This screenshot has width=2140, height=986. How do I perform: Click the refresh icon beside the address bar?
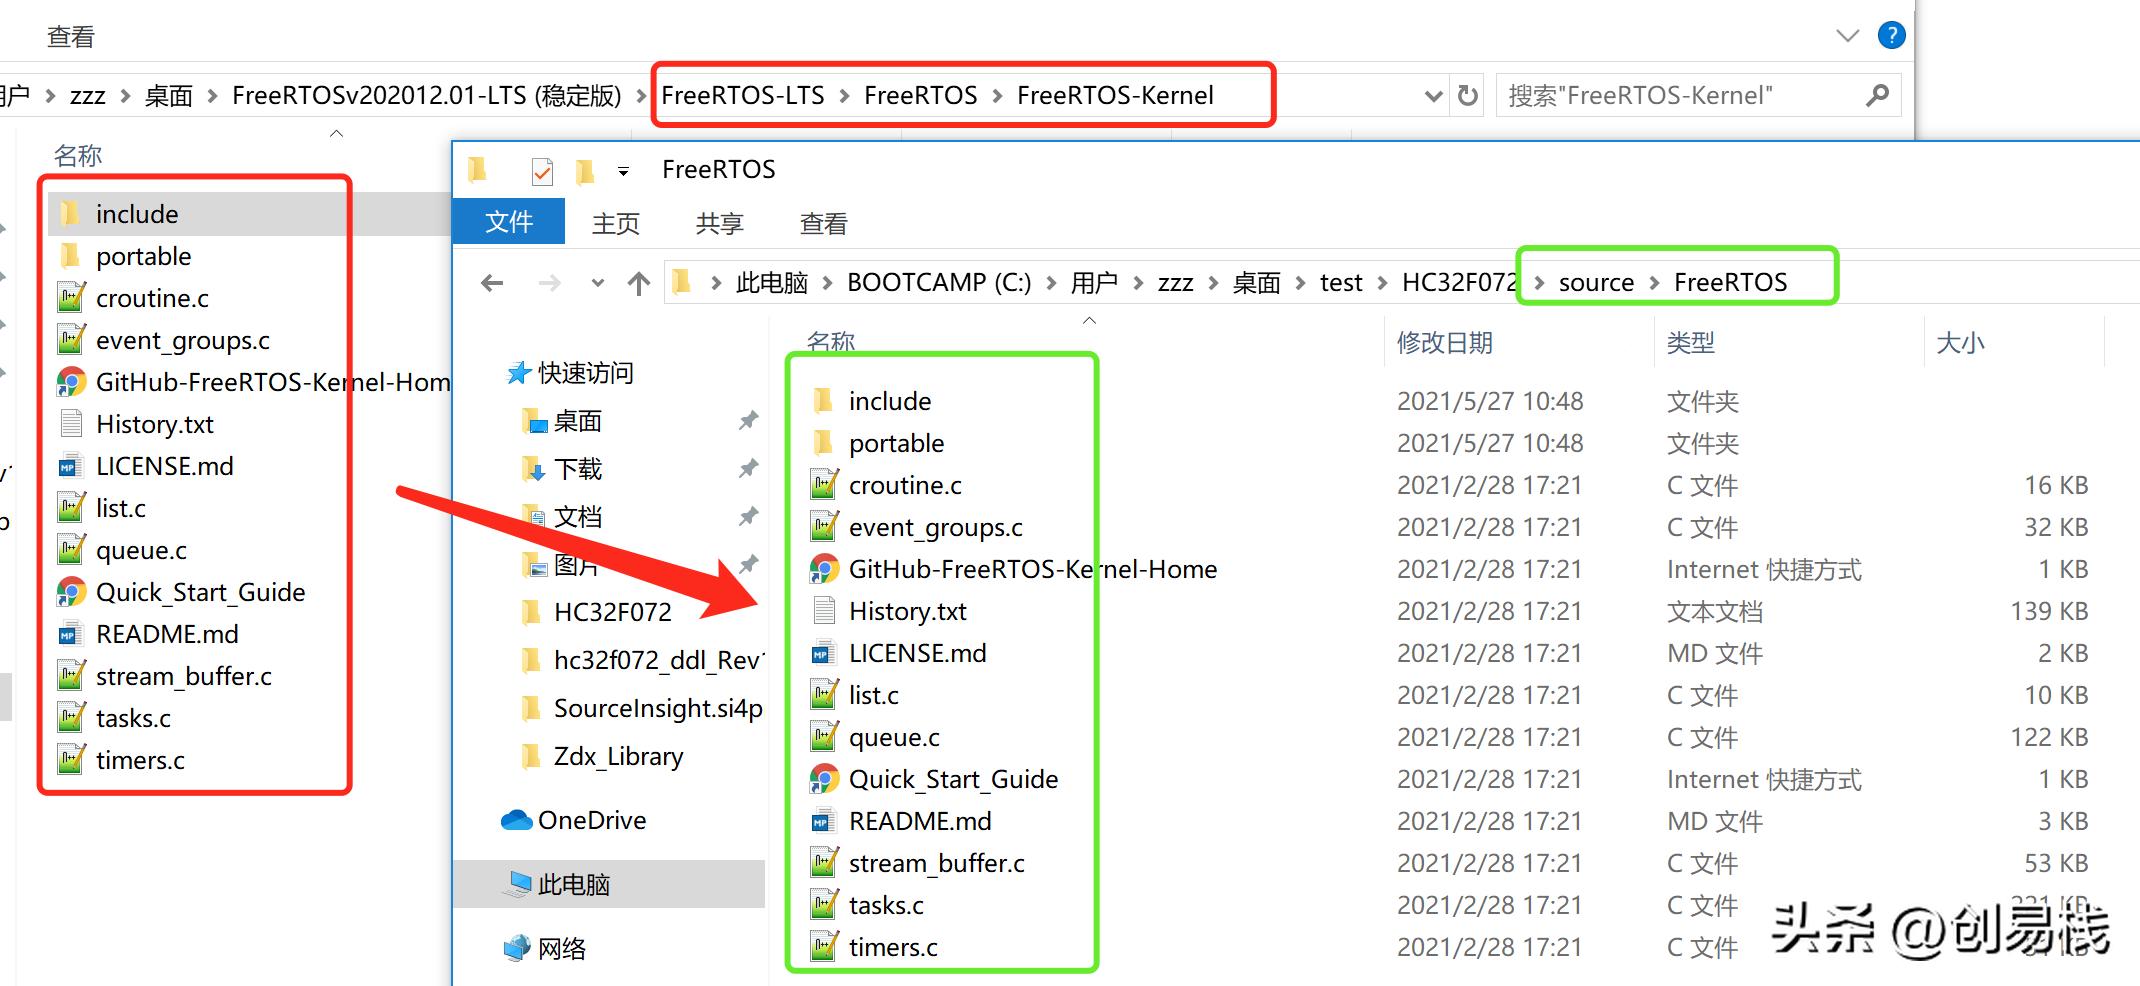(x=1467, y=95)
